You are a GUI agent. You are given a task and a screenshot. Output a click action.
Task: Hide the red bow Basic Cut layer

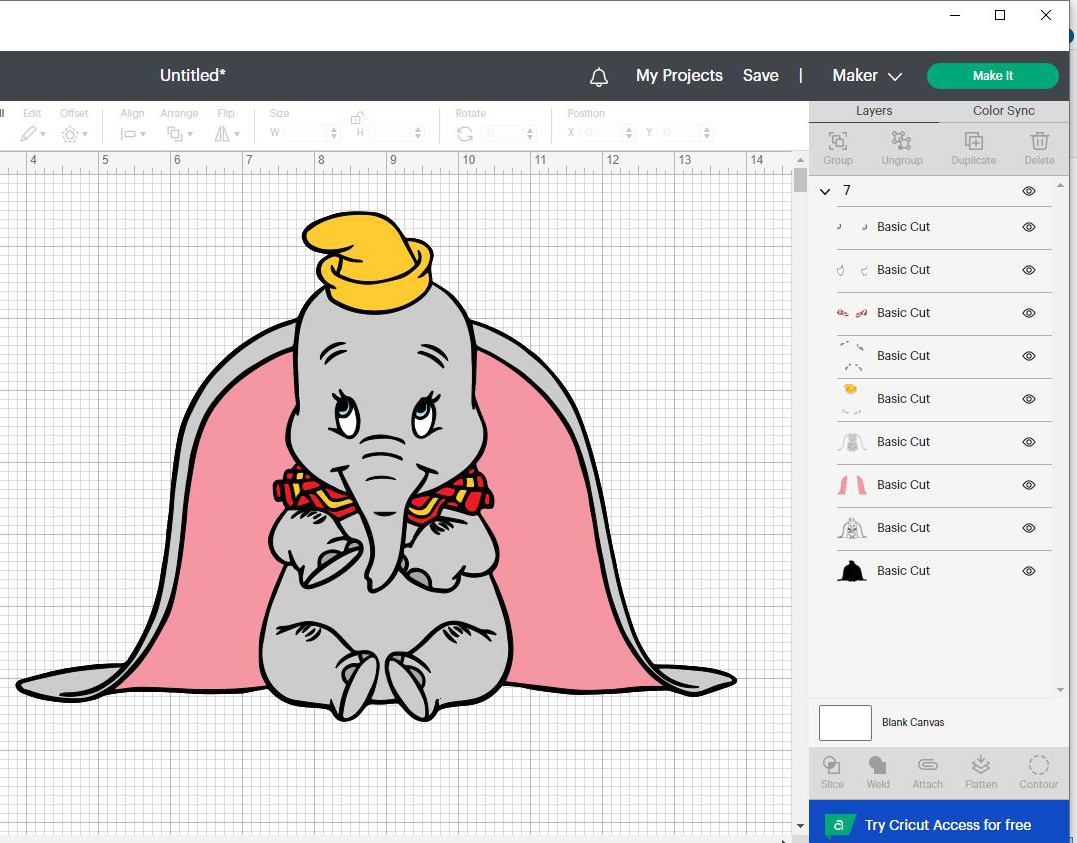point(1028,313)
